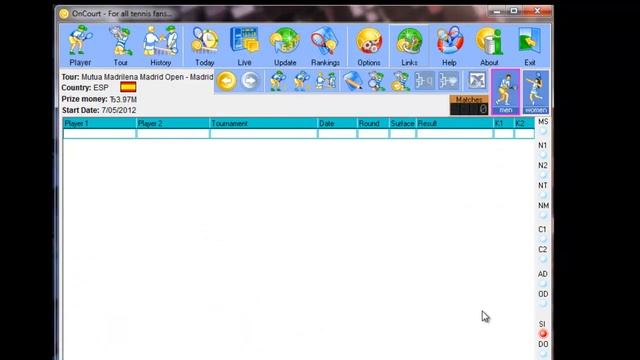Screen dimensions: 640x360
Task: Open the Options settings
Action: tap(369, 46)
